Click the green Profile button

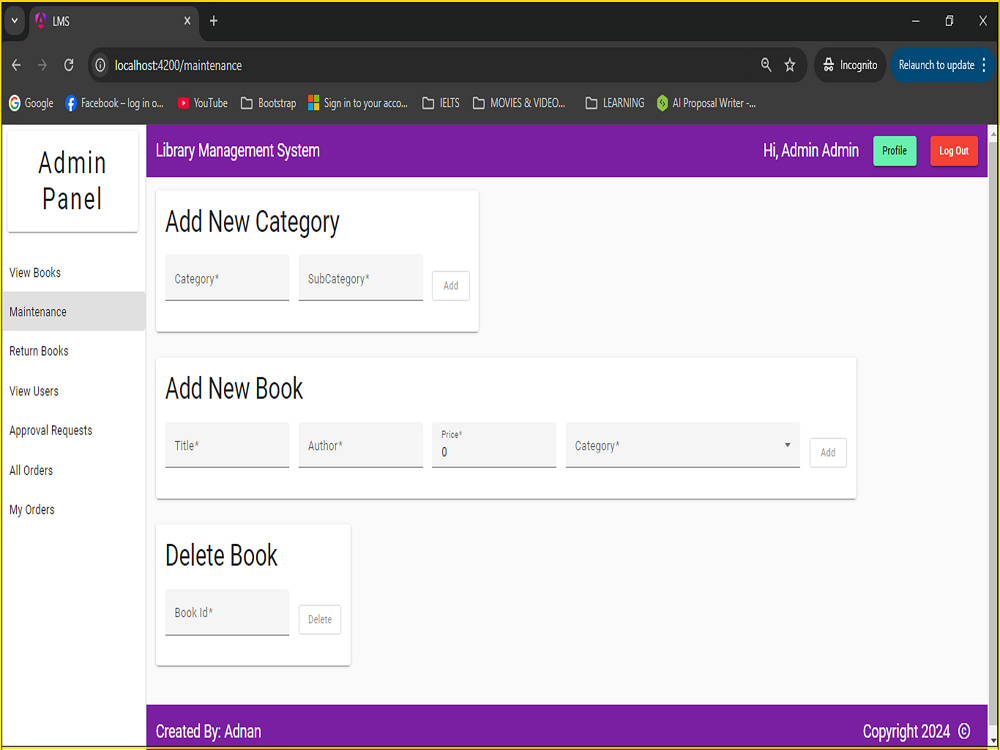(894, 151)
